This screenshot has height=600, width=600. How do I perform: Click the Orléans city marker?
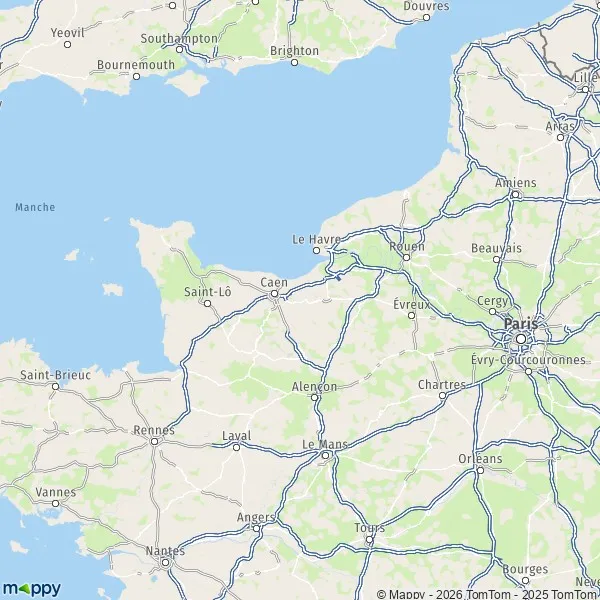pos(481,470)
